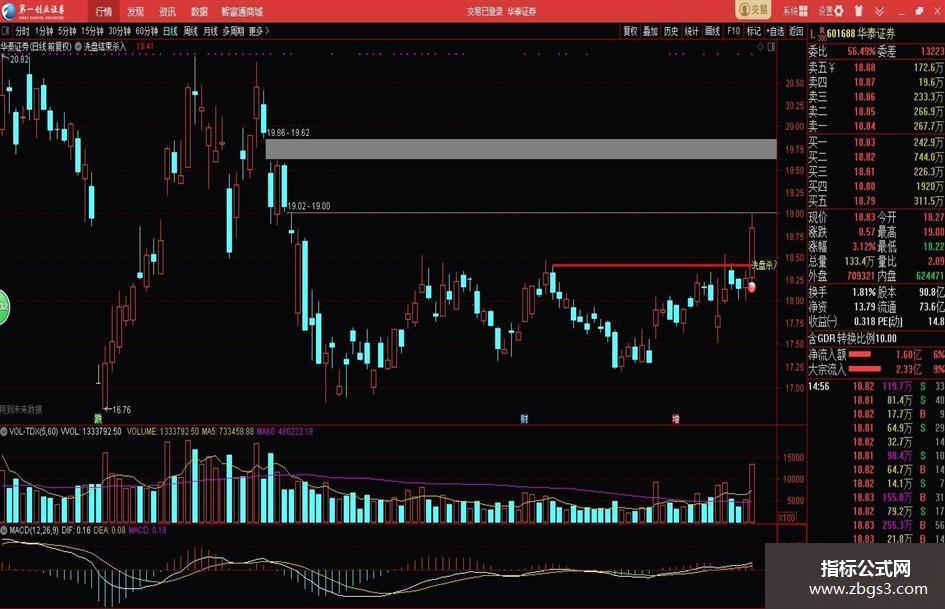Click the 含GDR 转换比例 row
The height and width of the screenshot is (609, 945).
coord(876,338)
